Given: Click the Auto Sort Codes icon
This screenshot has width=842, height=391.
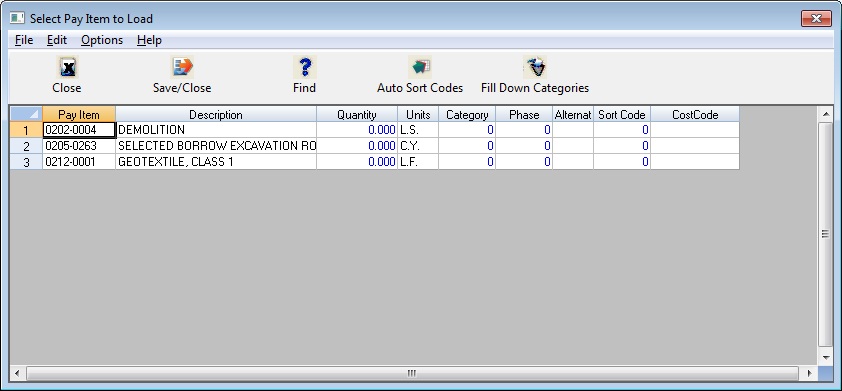Looking at the screenshot, I should pos(419,67).
